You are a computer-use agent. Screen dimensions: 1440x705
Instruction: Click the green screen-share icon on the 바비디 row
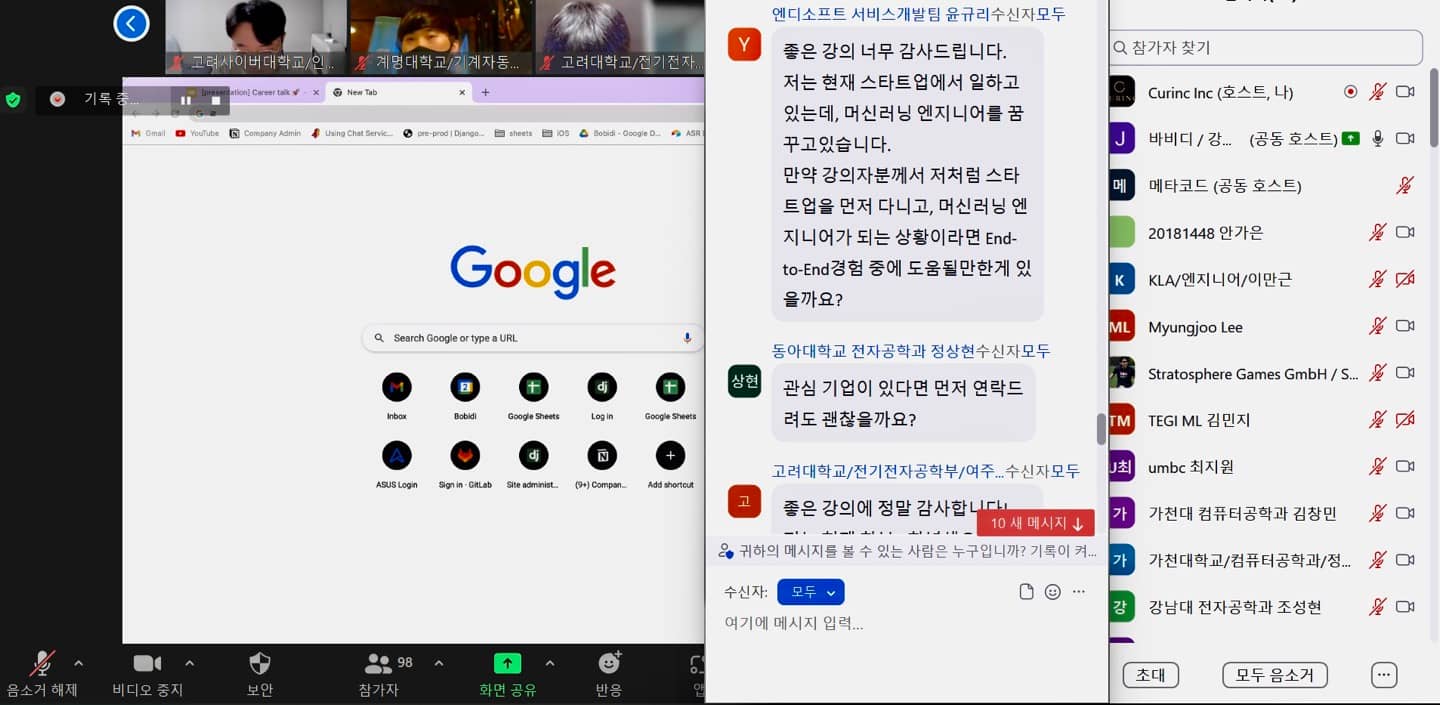point(1351,139)
